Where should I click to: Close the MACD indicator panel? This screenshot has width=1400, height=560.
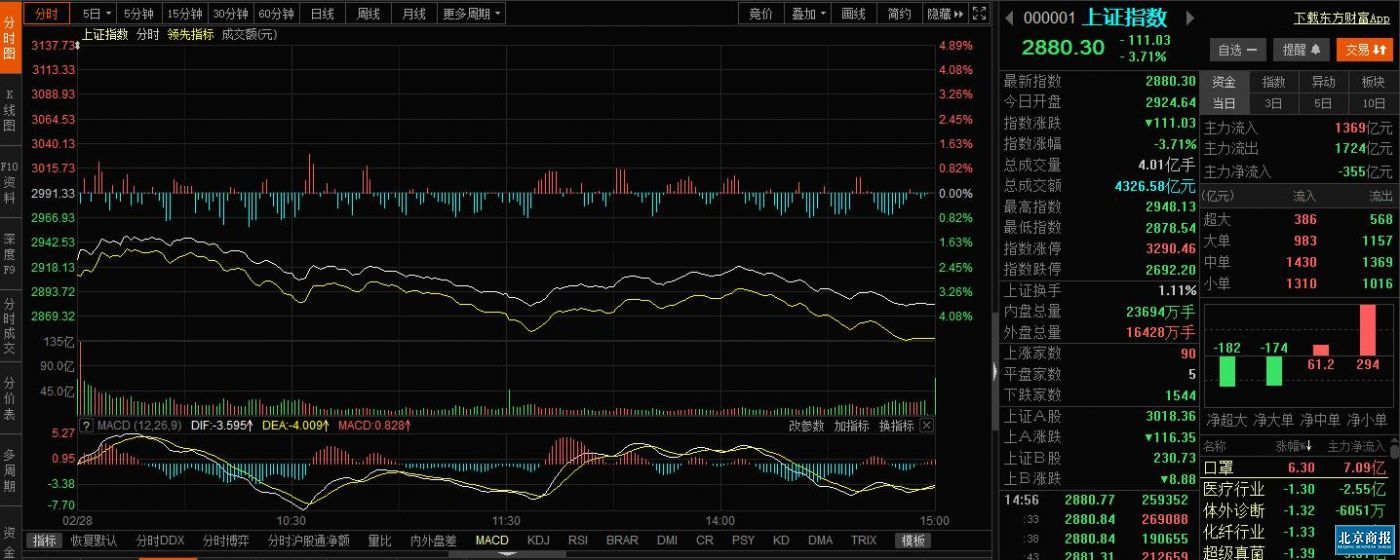pos(926,426)
